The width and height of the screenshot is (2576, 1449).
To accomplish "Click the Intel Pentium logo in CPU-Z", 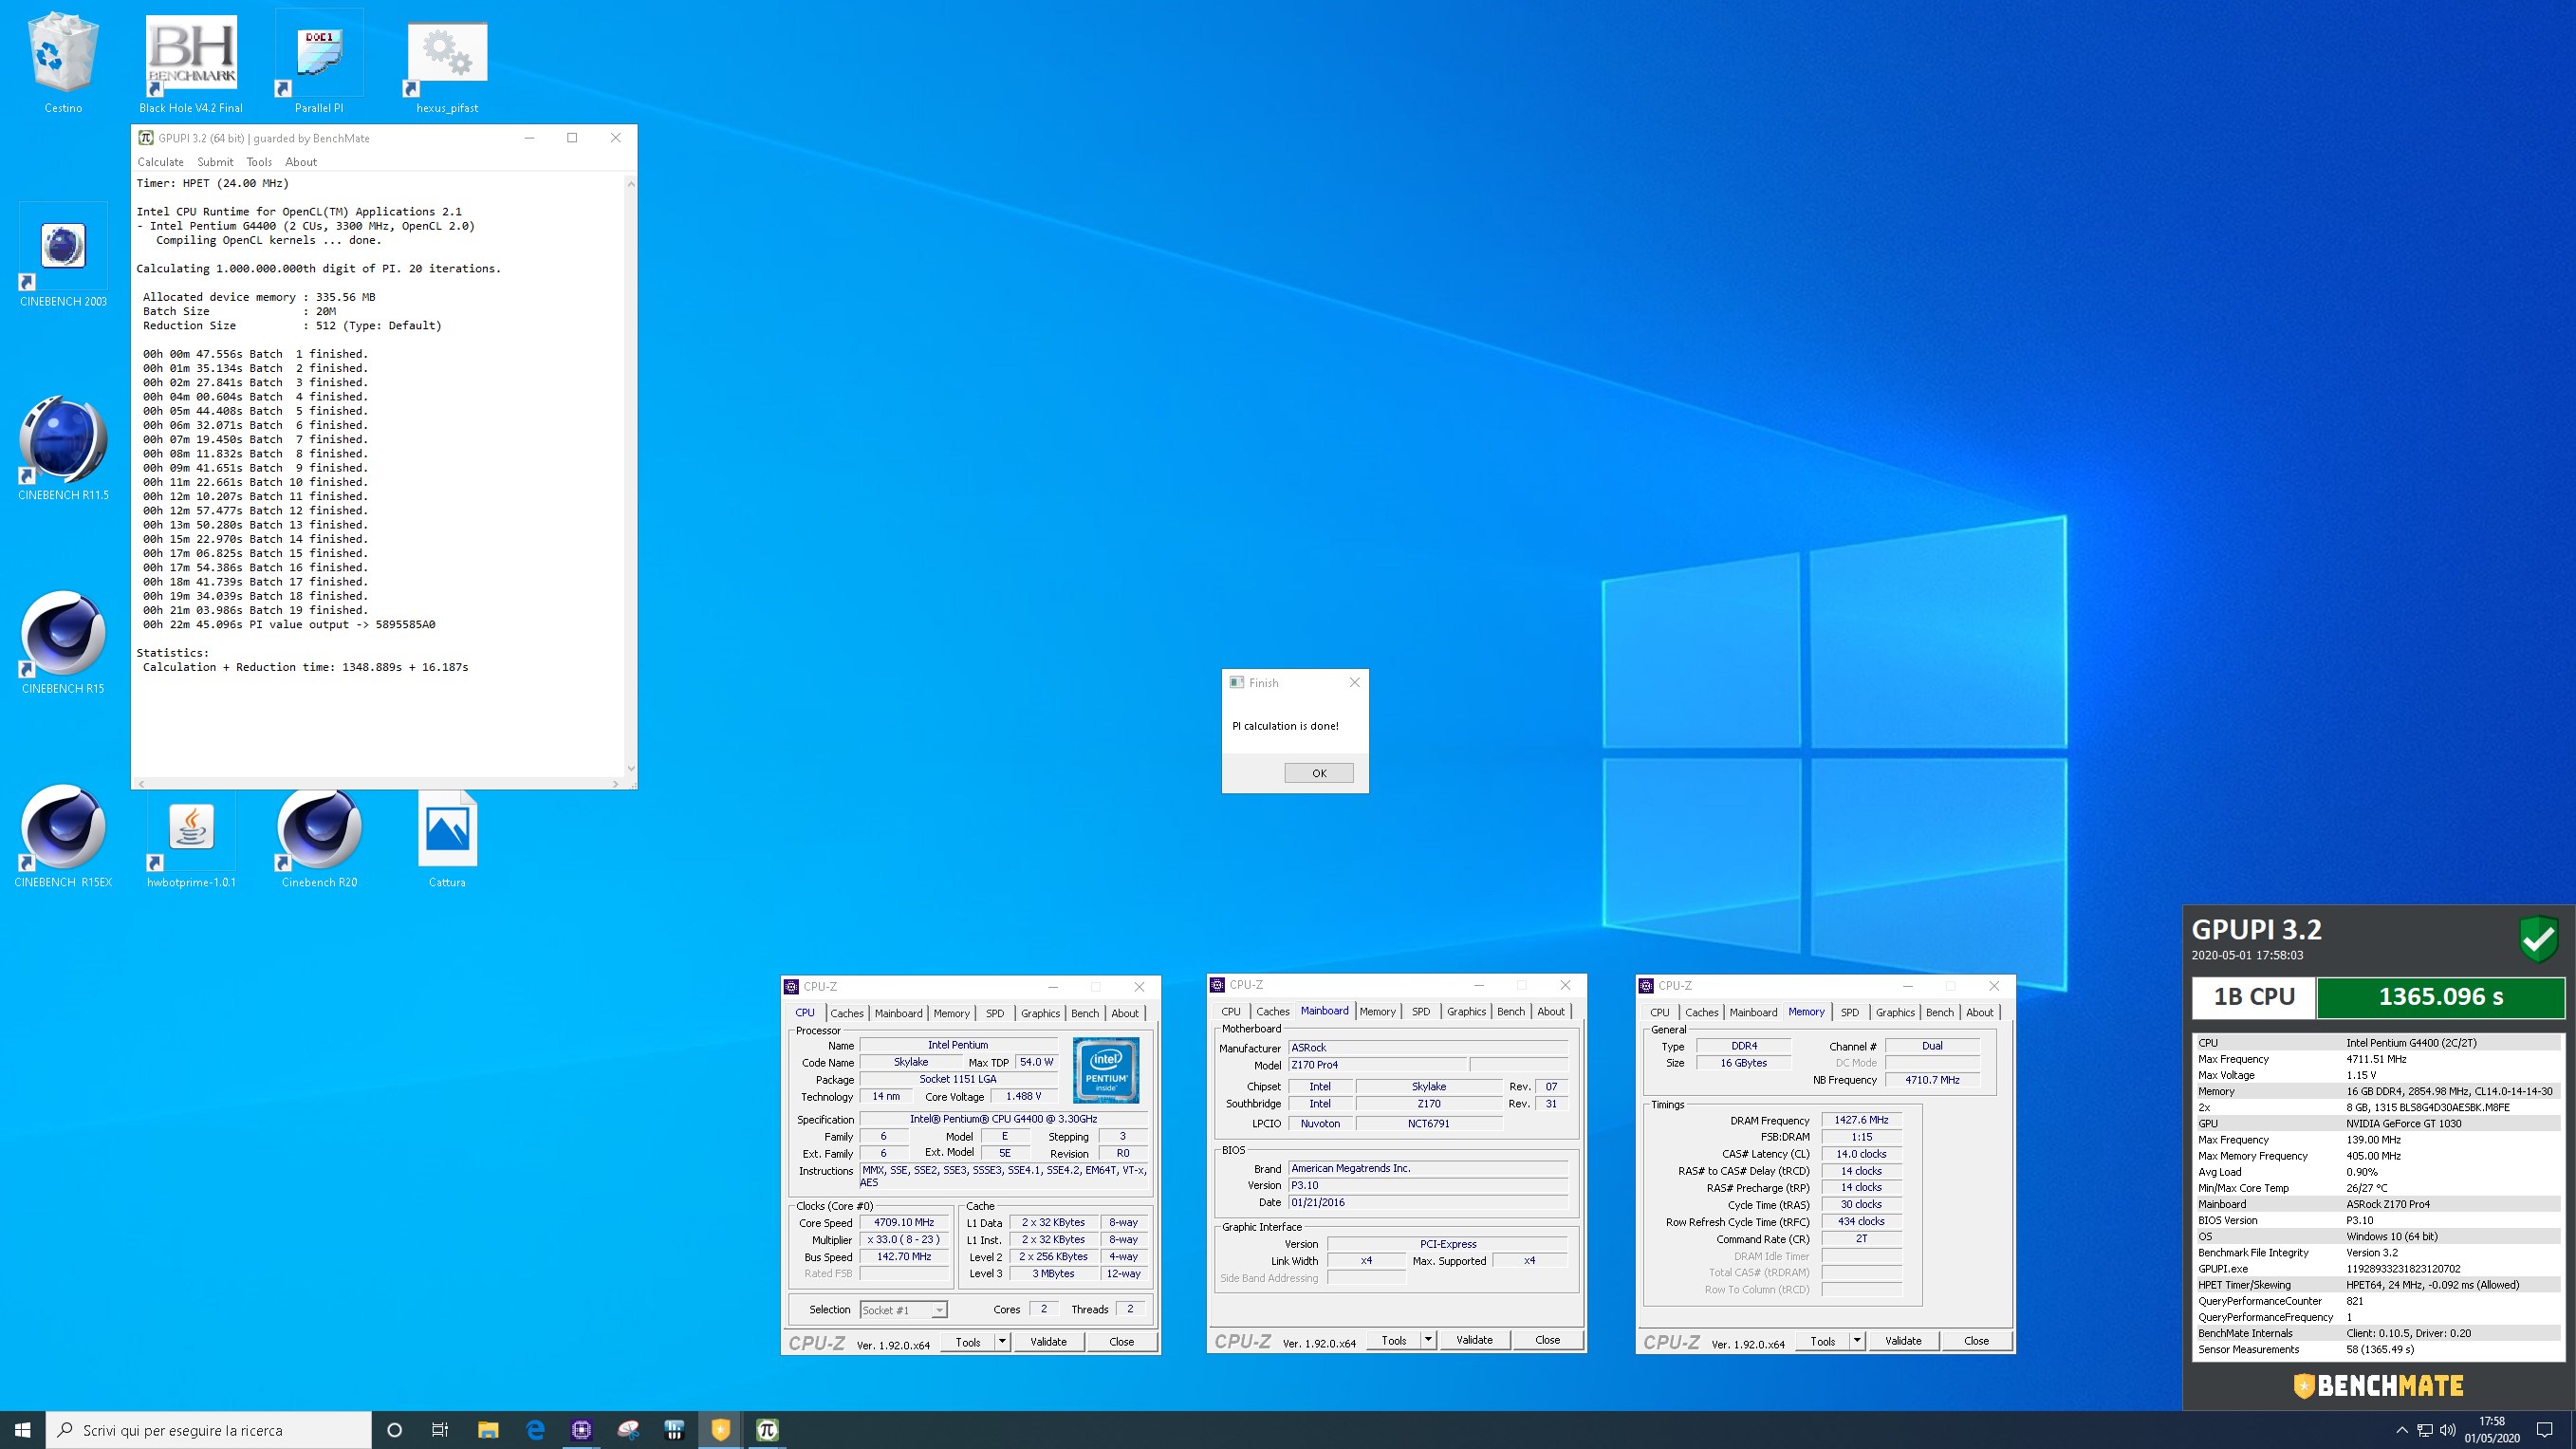I will click(1105, 1070).
